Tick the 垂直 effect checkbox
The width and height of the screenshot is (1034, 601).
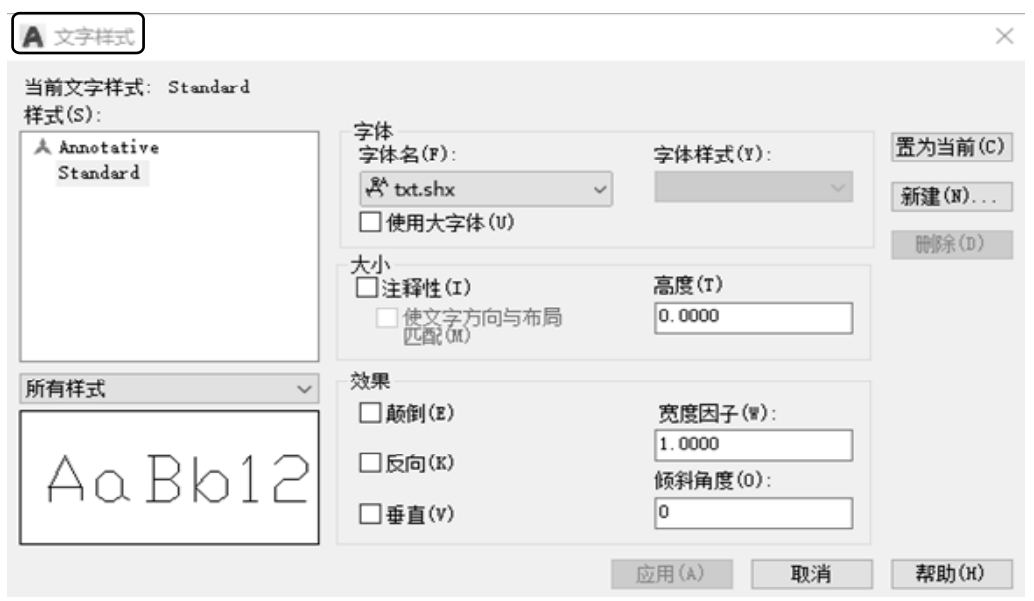(x=368, y=515)
